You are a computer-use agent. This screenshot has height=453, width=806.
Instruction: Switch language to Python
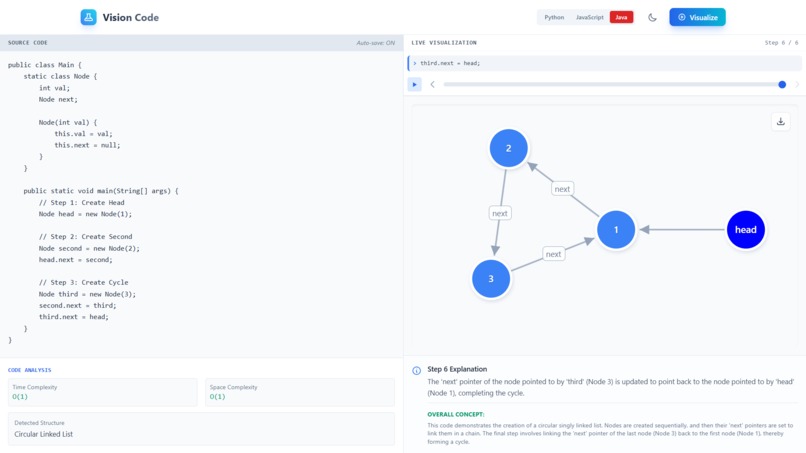click(x=554, y=17)
